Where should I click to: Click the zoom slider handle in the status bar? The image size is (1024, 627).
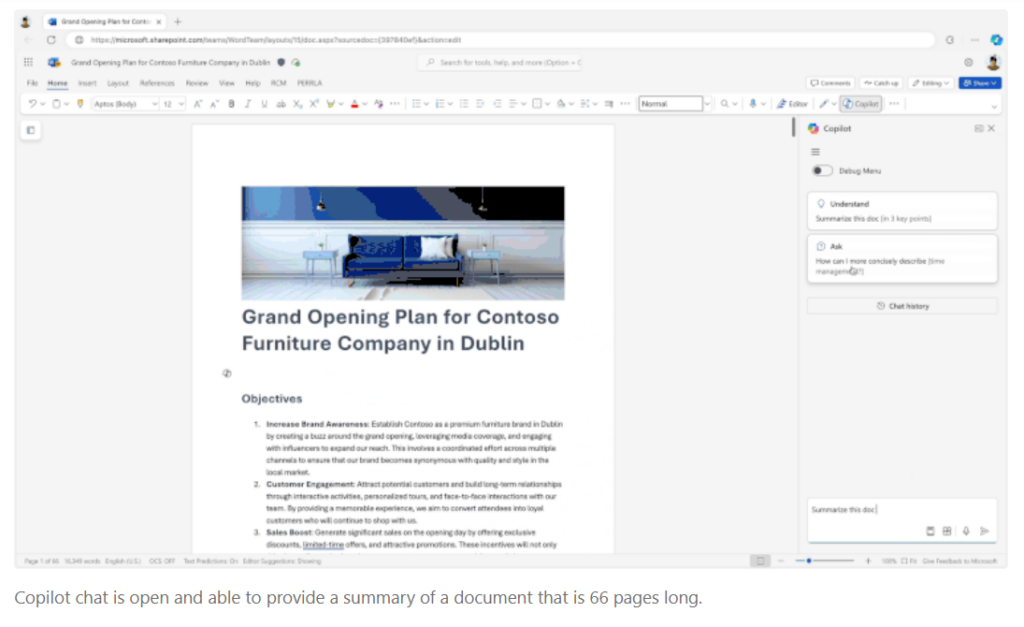pos(809,560)
